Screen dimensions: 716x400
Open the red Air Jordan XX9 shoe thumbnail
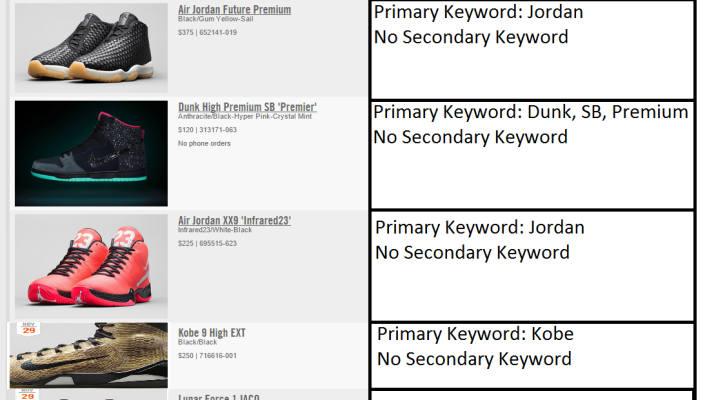[x=91, y=265]
